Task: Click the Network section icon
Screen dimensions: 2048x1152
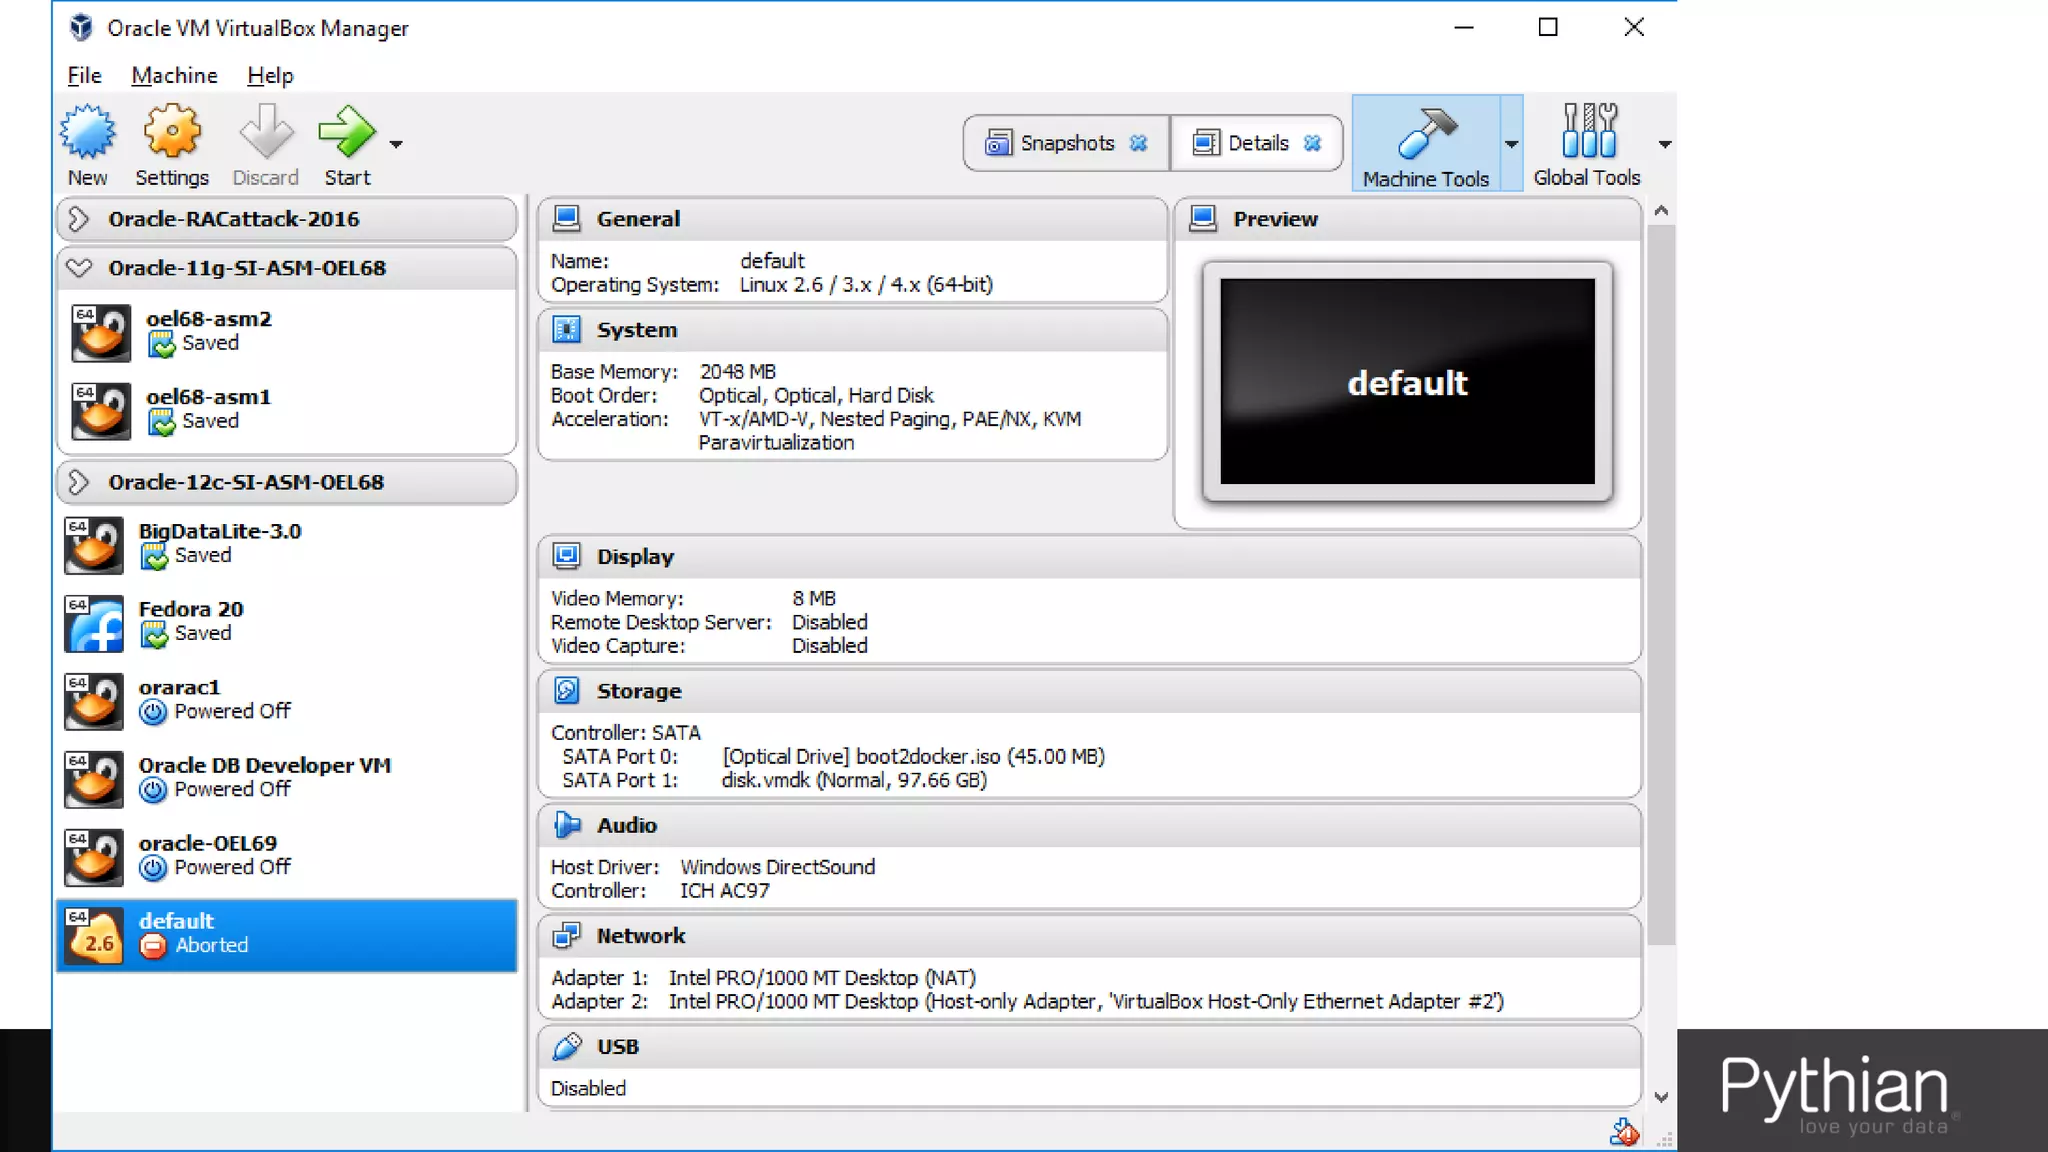Action: [x=567, y=936]
